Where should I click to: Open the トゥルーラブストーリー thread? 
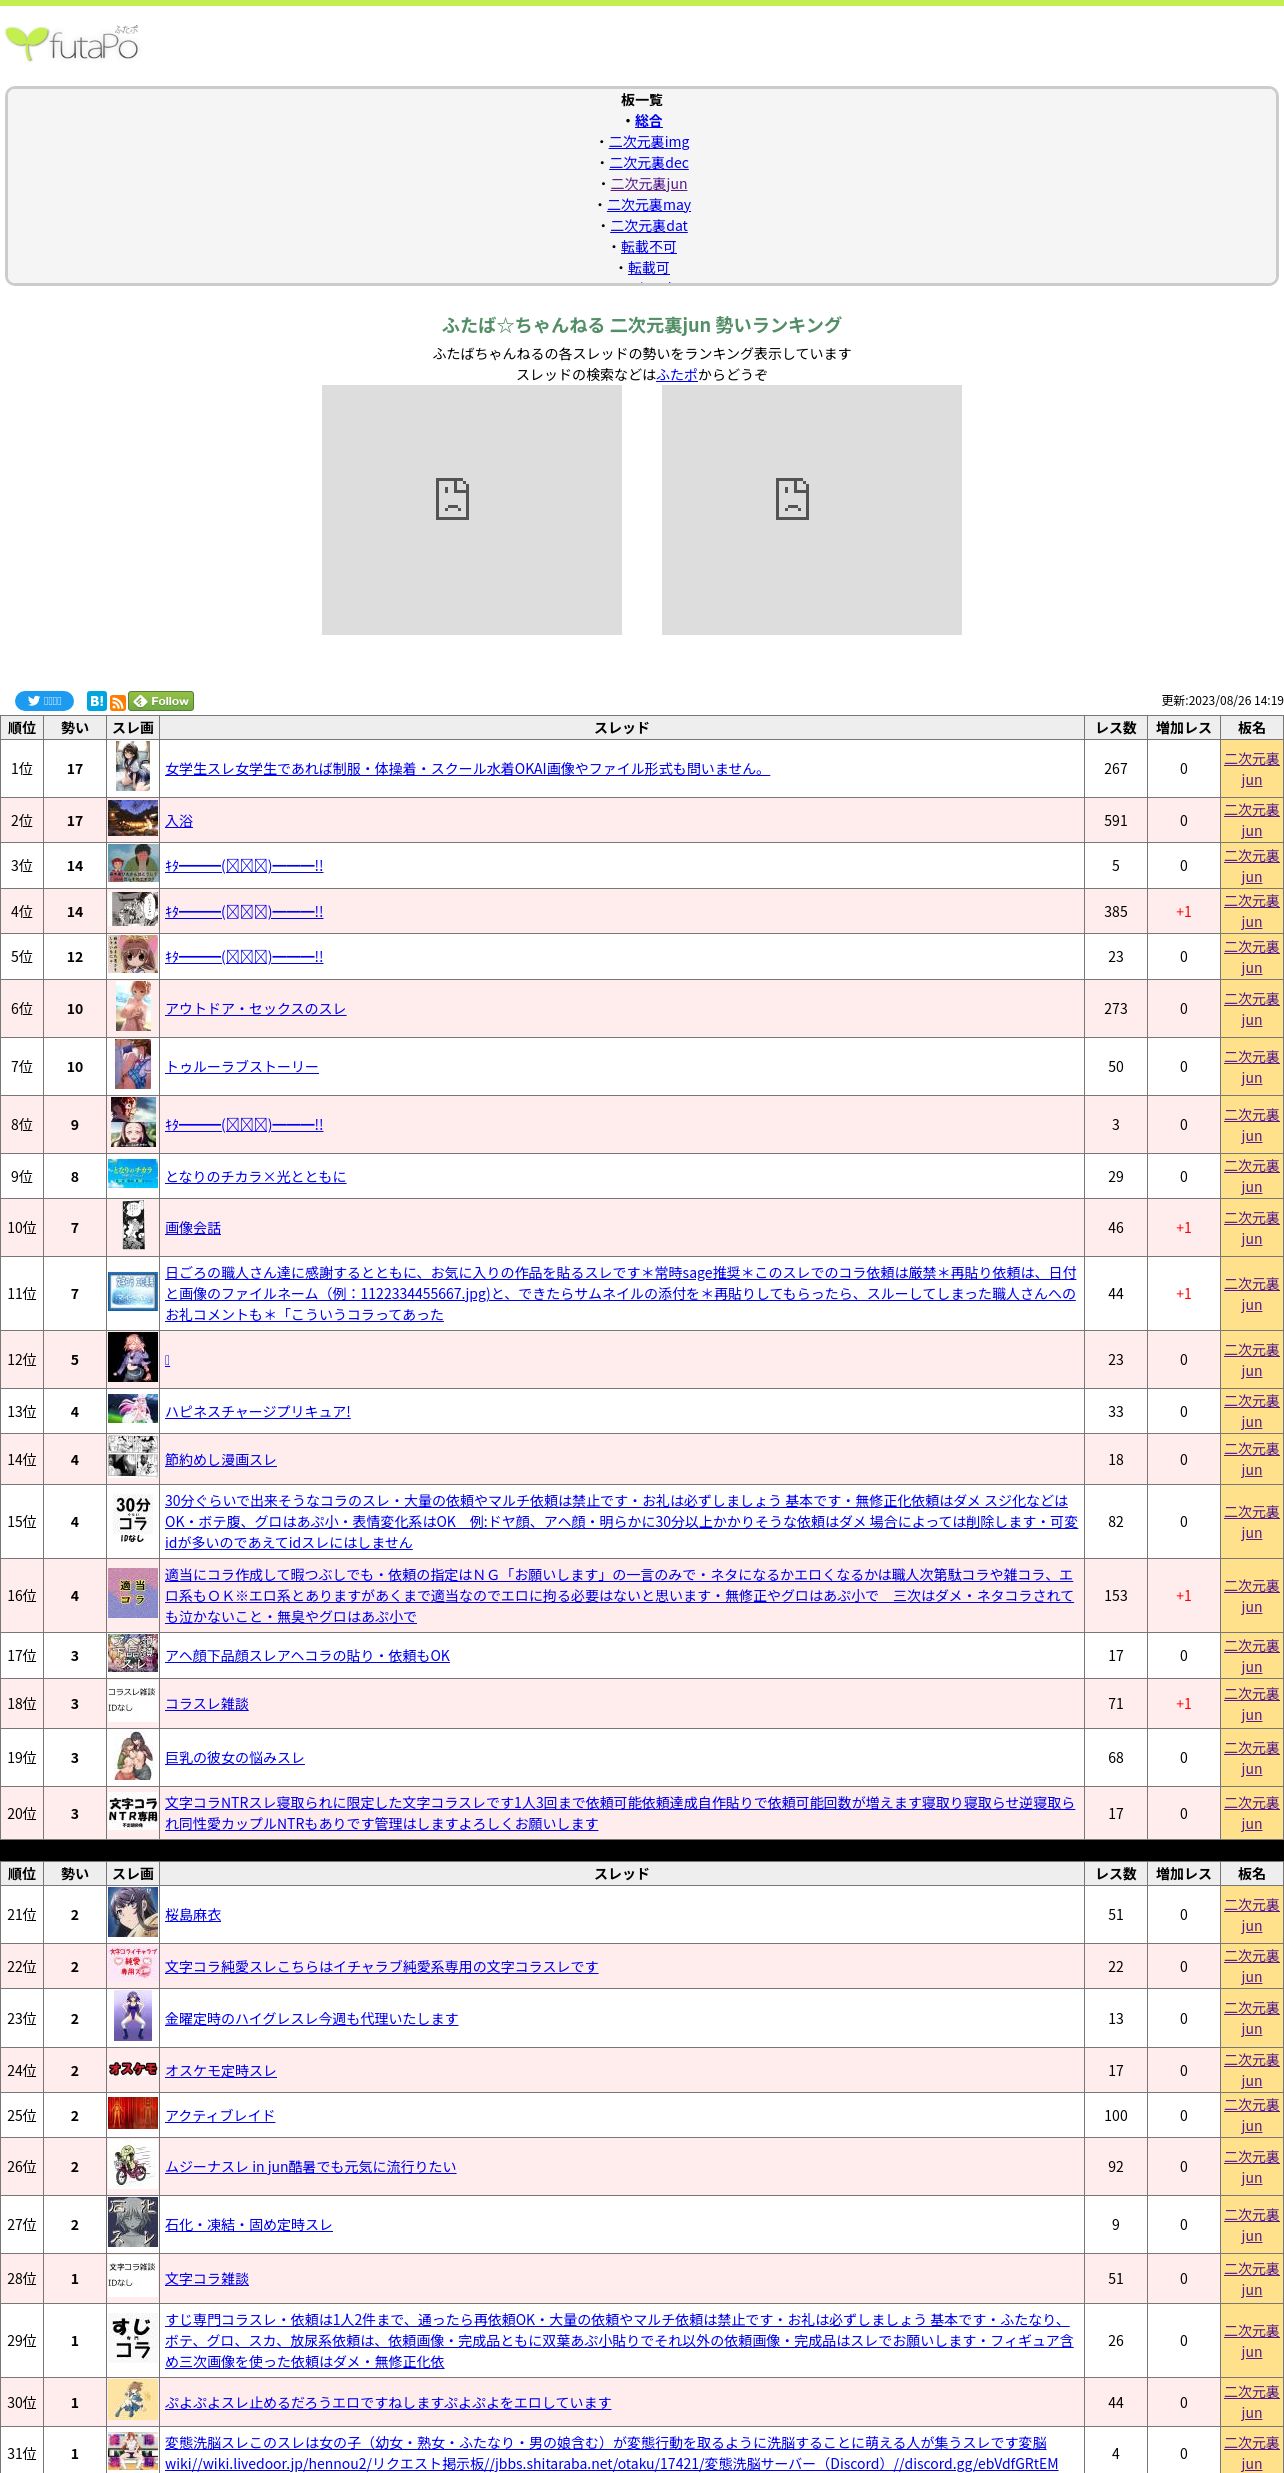[242, 1067]
